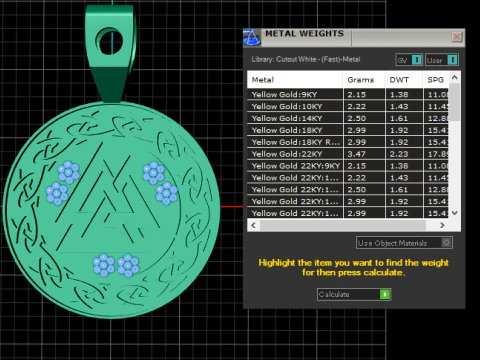Click the down arrow of the vertical scrollbar

pos(455,213)
